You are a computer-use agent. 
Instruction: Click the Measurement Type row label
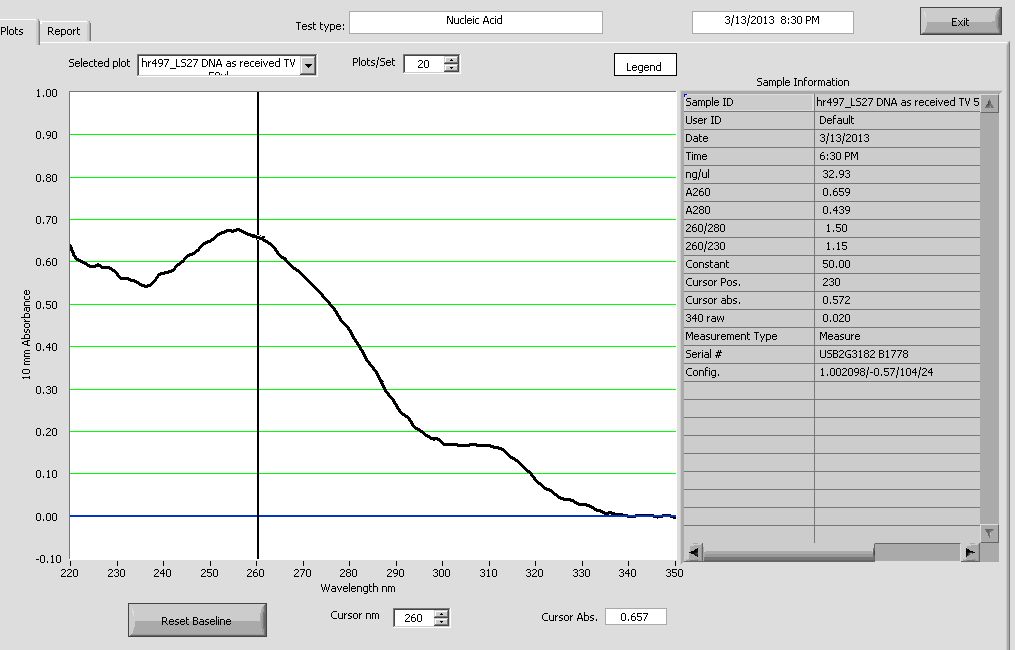coord(749,337)
